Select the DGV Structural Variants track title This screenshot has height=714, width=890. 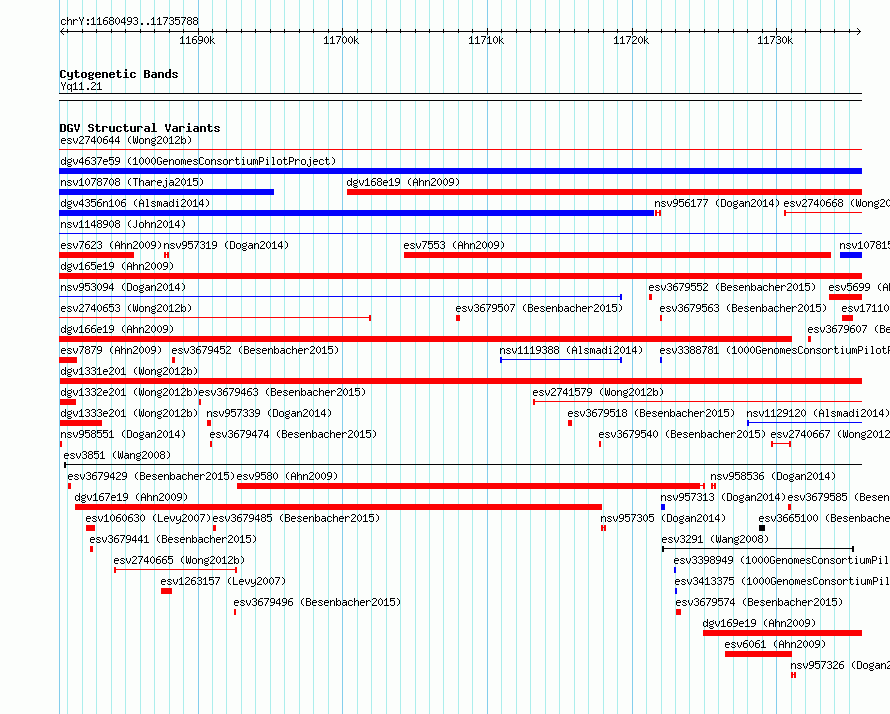[x=140, y=128]
